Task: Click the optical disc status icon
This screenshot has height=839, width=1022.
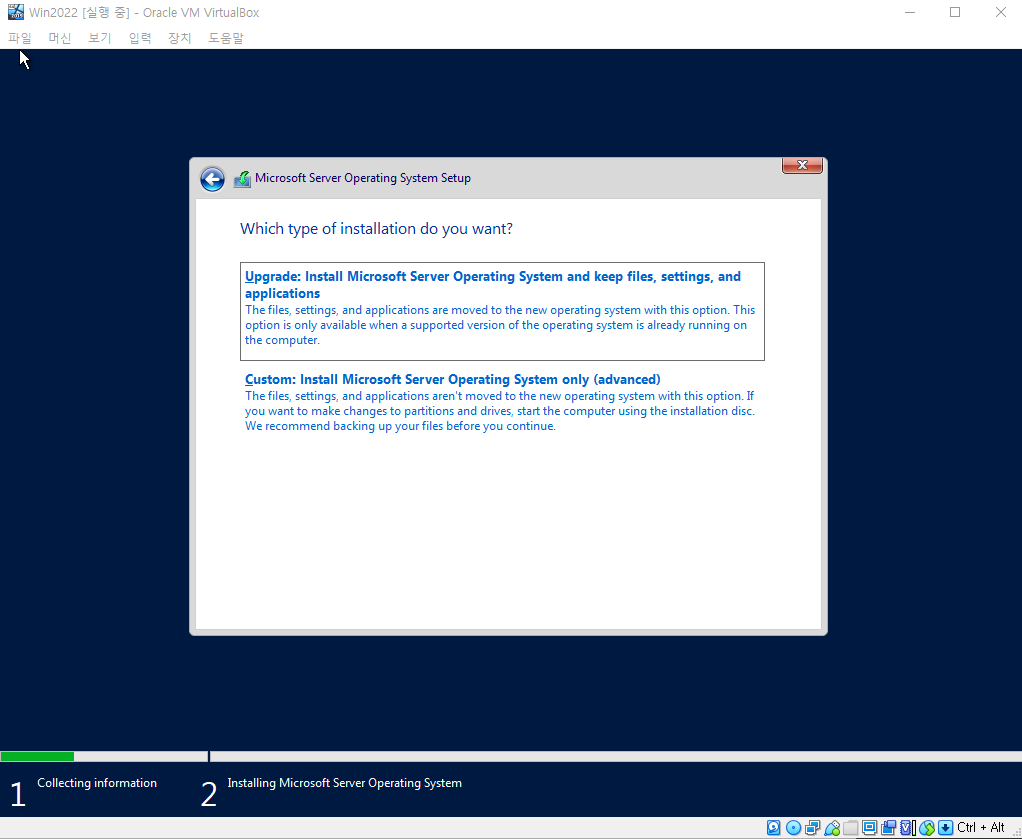Action: pos(793,828)
